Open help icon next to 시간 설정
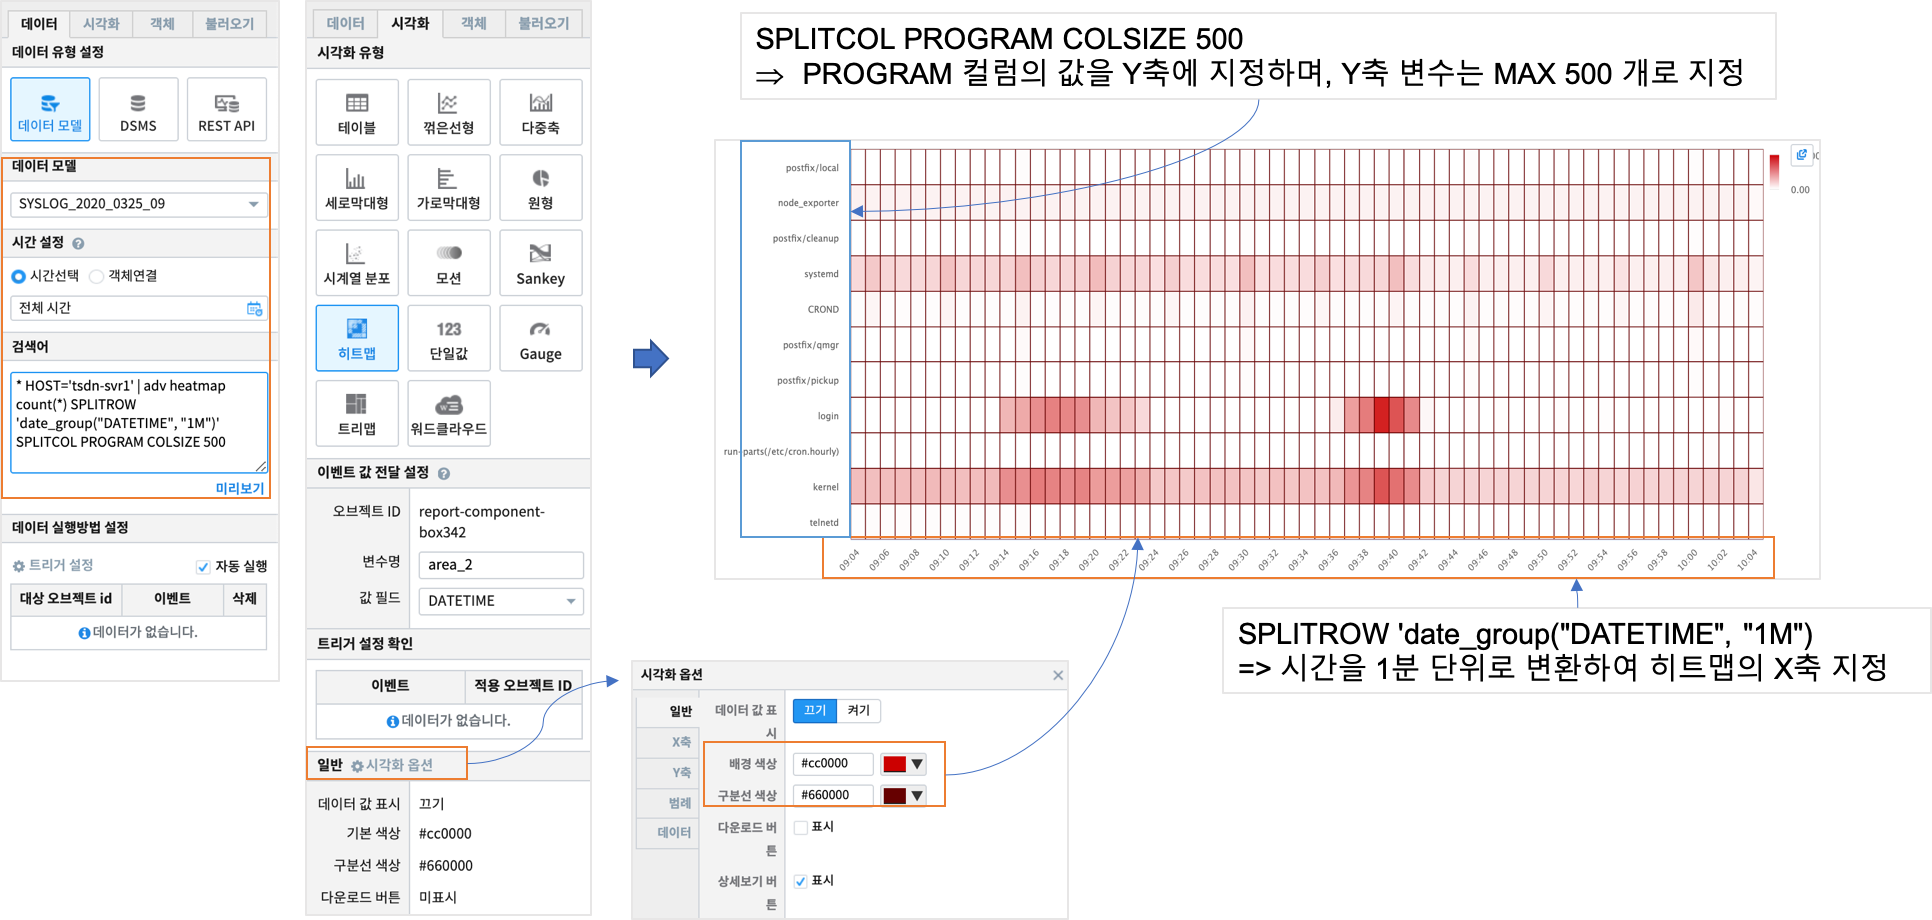Screen dimensions: 1932x920 (78, 243)
